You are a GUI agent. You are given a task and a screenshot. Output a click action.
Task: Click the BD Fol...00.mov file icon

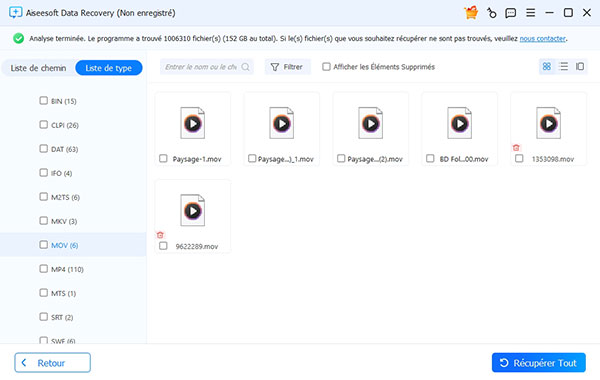tap(460, 123)
